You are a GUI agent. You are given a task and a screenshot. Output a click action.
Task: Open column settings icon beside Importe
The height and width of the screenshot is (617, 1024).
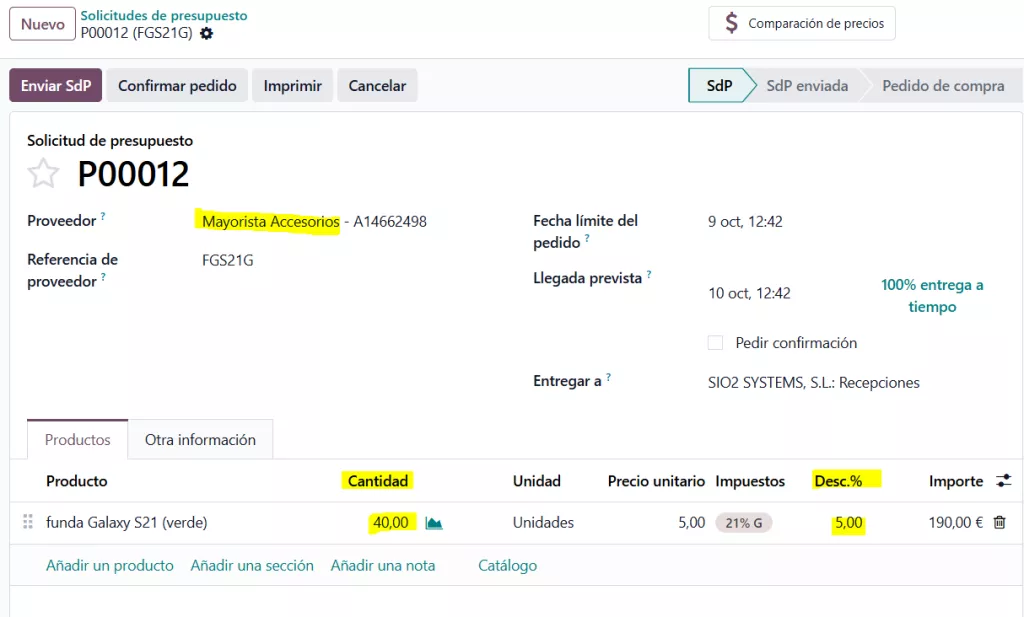click(x=1003, y=481)
